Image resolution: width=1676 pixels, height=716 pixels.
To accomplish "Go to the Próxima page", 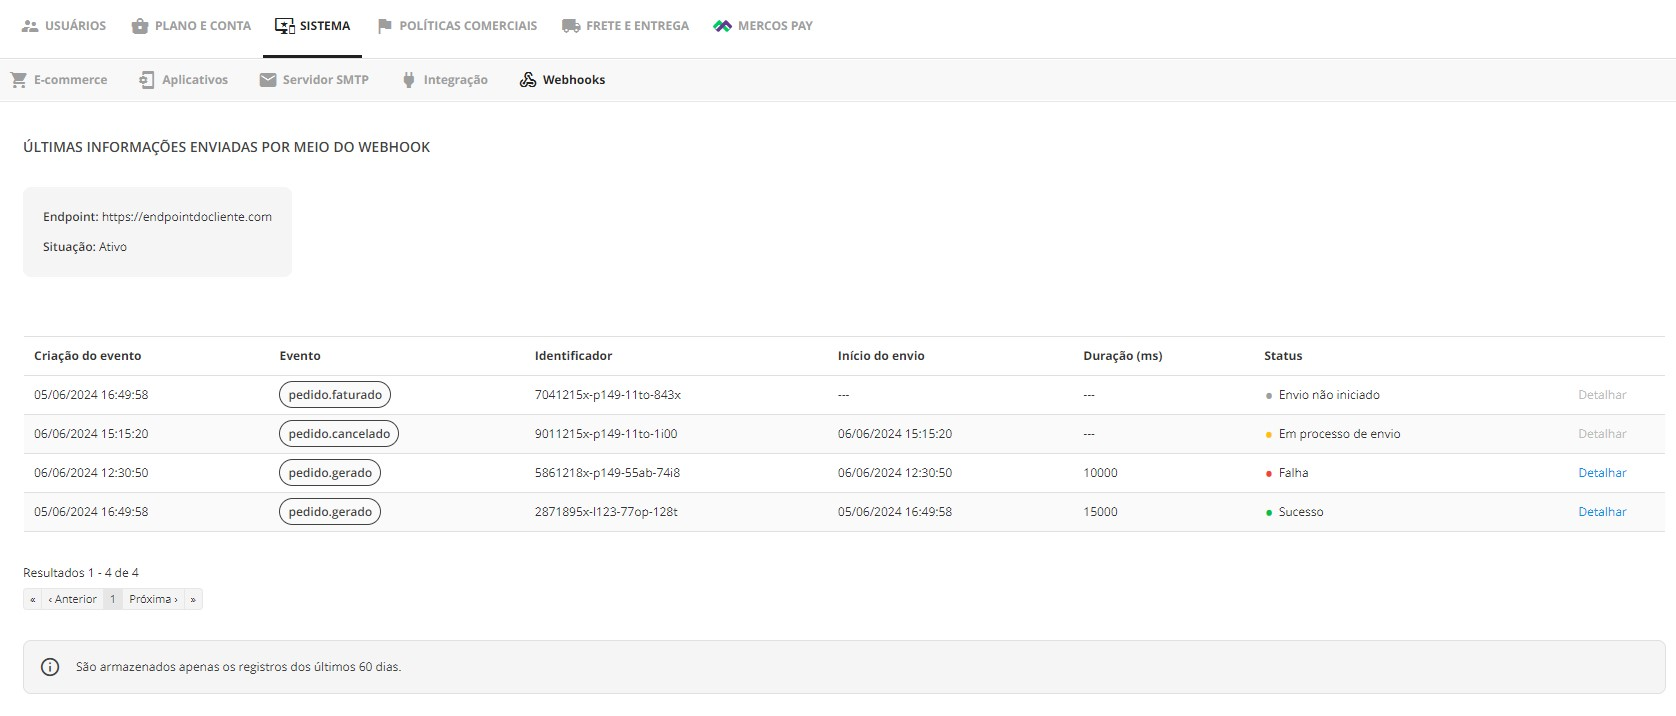I will [153, 599].
